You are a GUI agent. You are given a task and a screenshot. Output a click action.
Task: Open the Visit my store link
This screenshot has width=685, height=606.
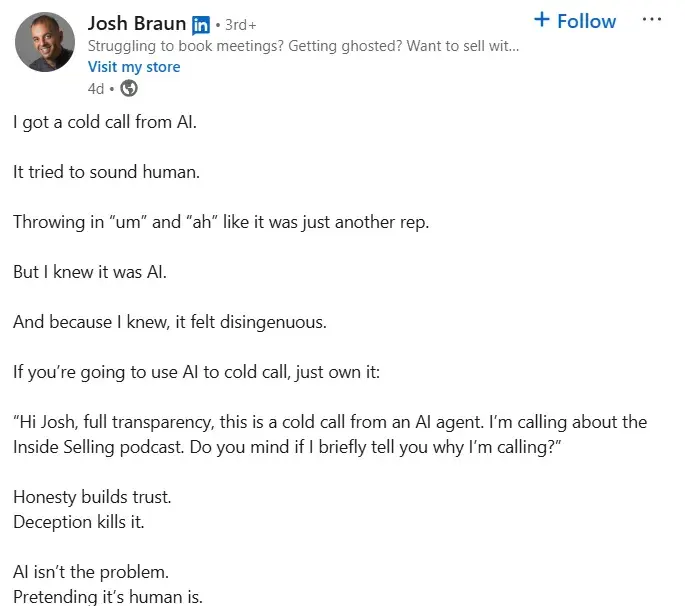coord(134,67)
